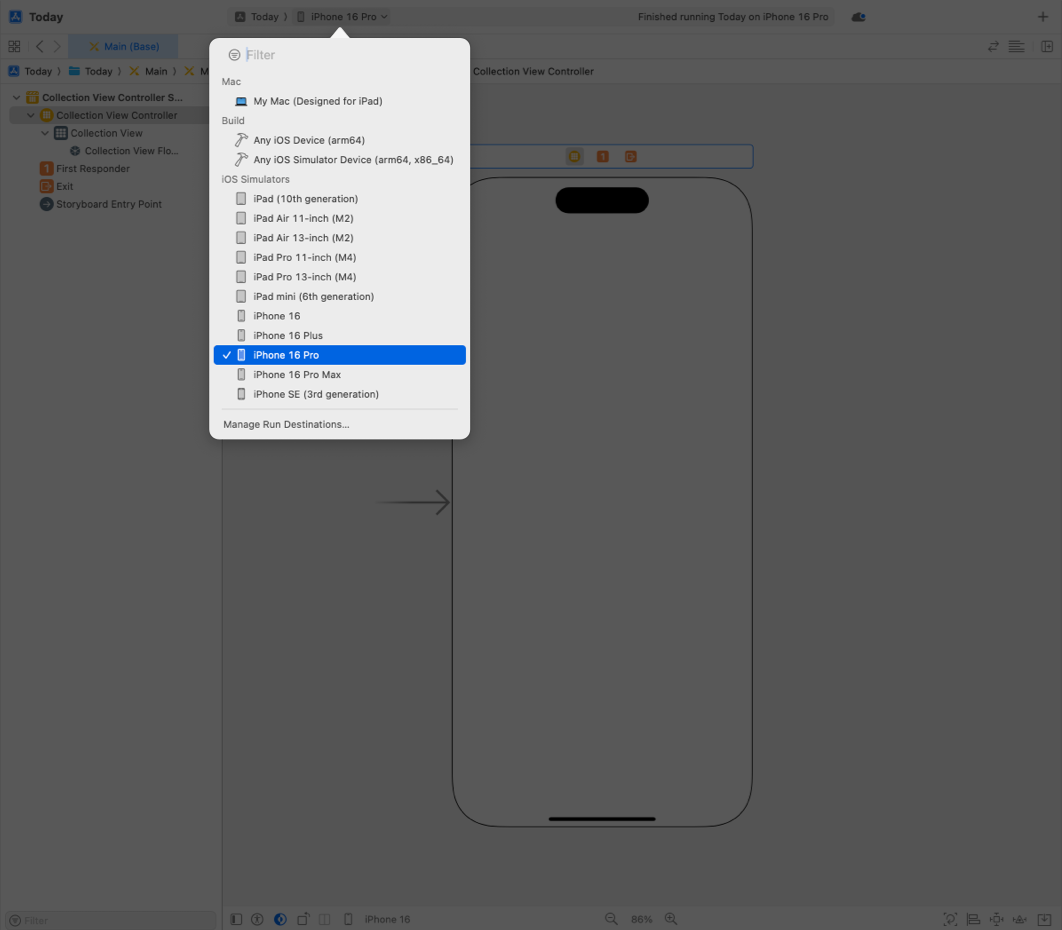The image size is (1062, 930).
Task: Toggle the navigator sidebar visibility
Action: 235,919
